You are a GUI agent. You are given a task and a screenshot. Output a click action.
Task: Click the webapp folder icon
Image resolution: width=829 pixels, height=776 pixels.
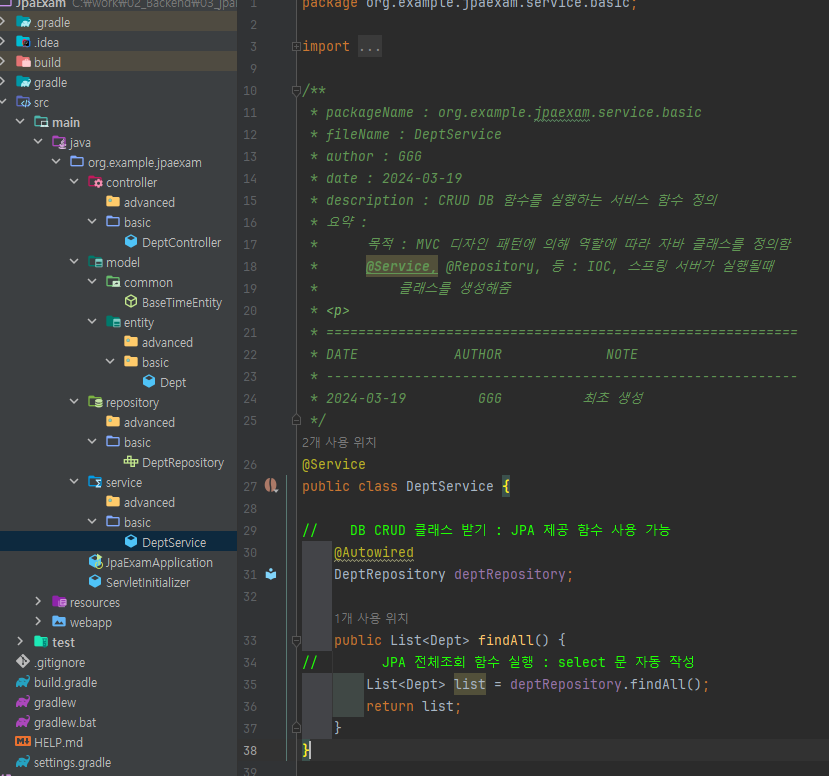click(x=59, y=622)
